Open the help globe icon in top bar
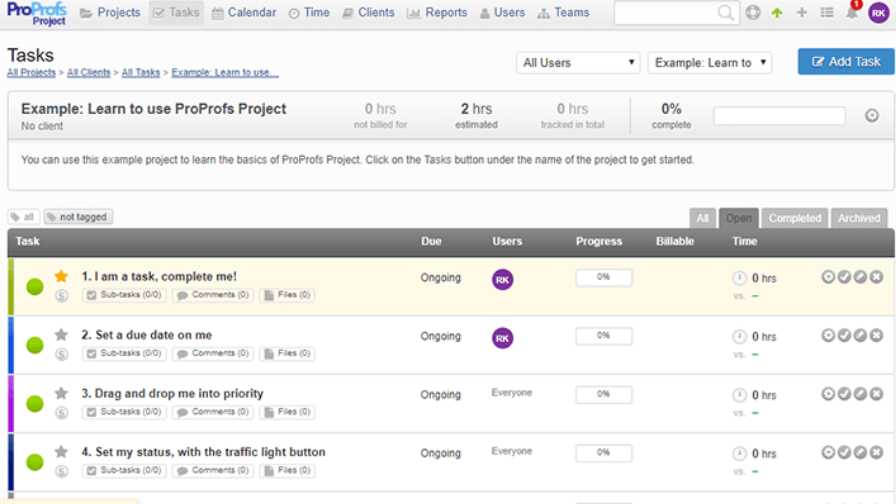 pyautogui.click(x=753, y=12)
